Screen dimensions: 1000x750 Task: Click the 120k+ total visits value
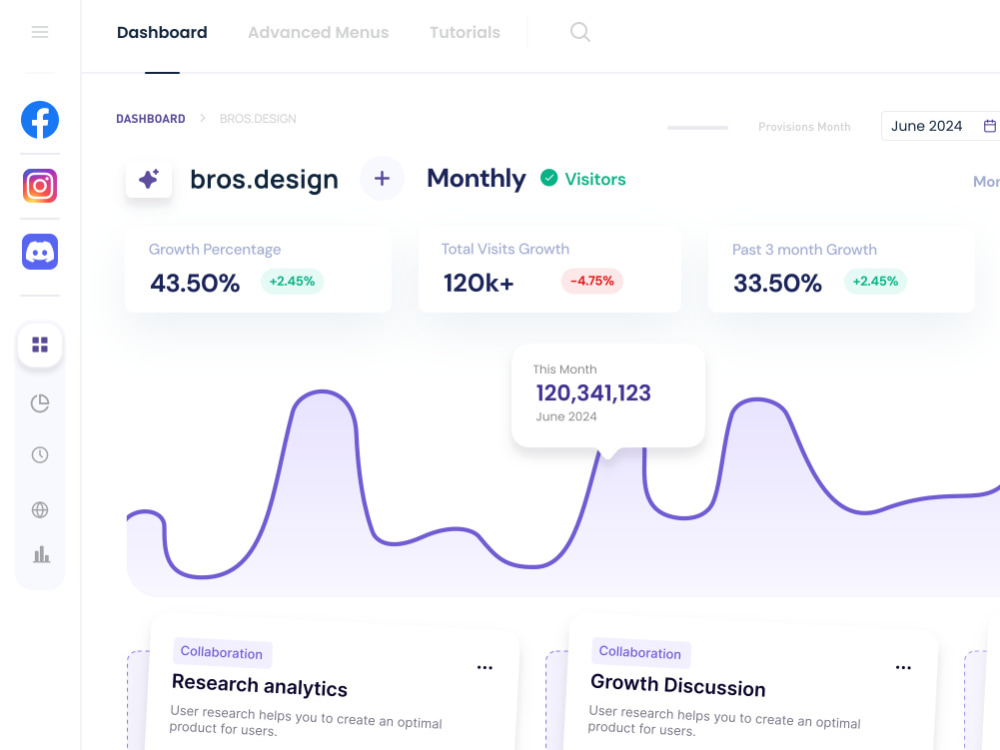[x=478, y=283]
